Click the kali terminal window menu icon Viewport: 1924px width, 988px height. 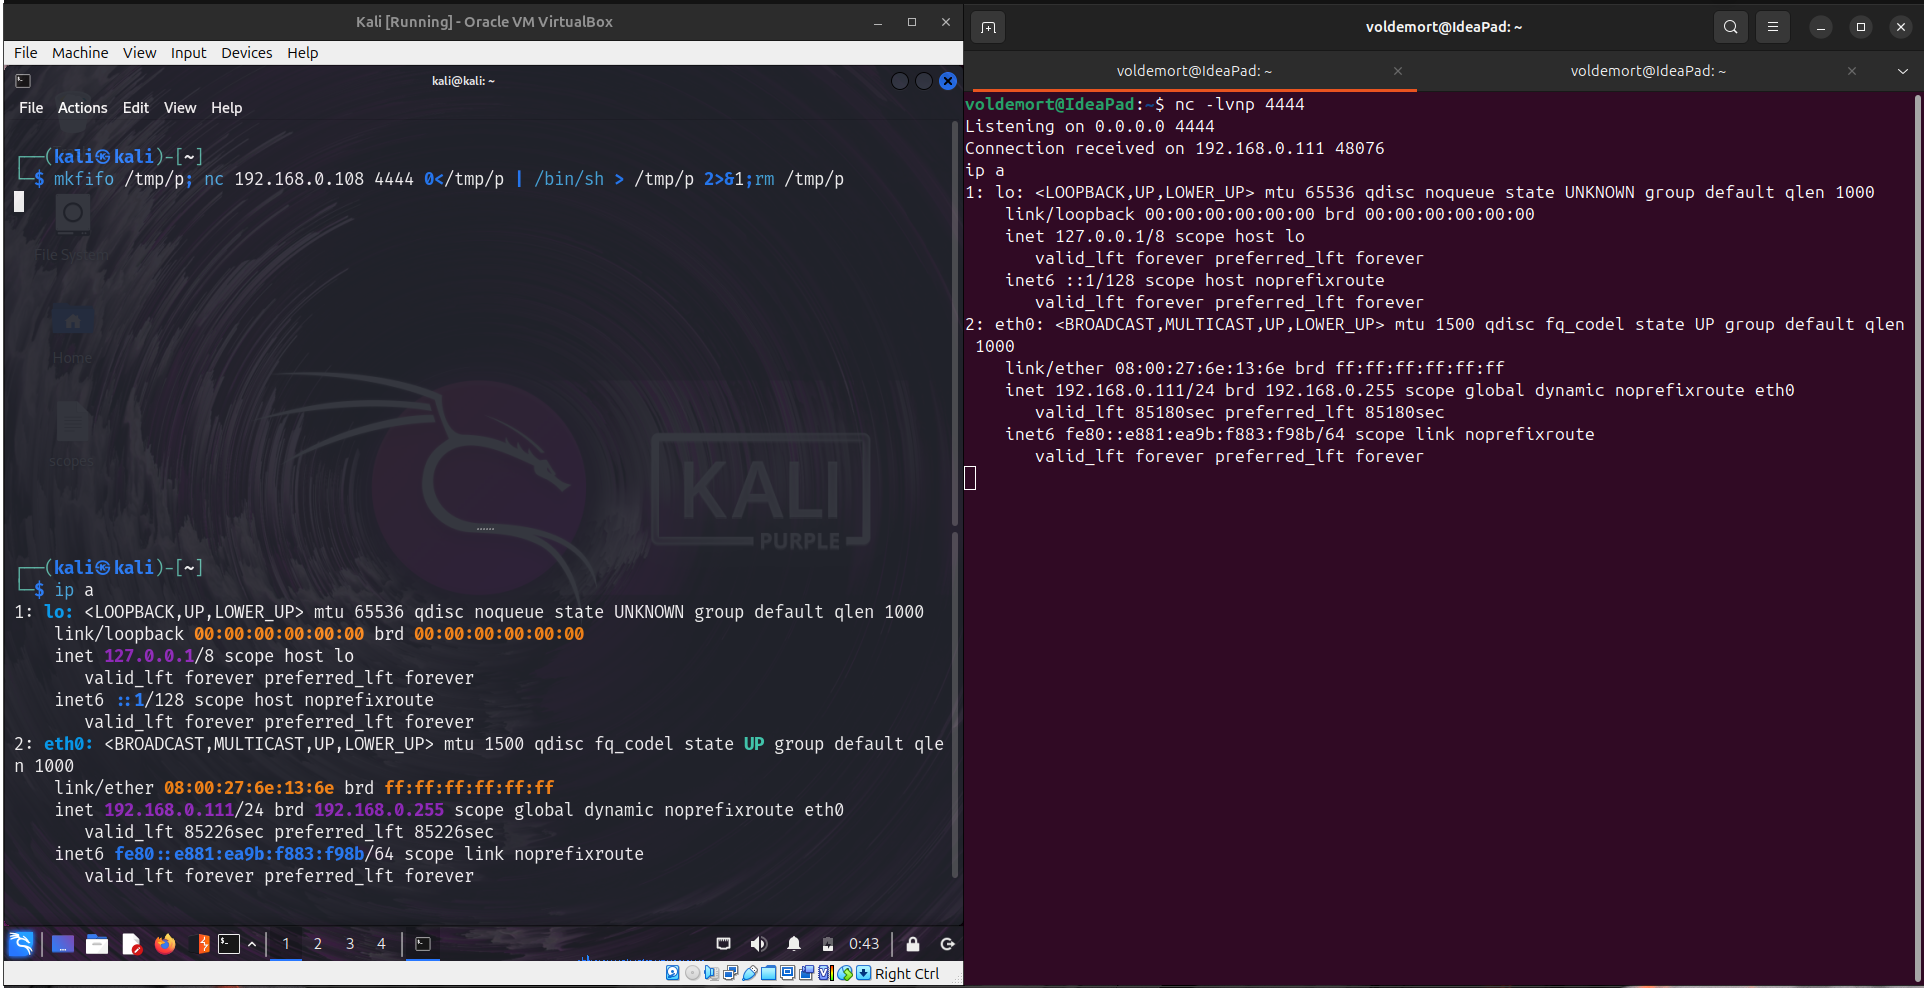23,81
